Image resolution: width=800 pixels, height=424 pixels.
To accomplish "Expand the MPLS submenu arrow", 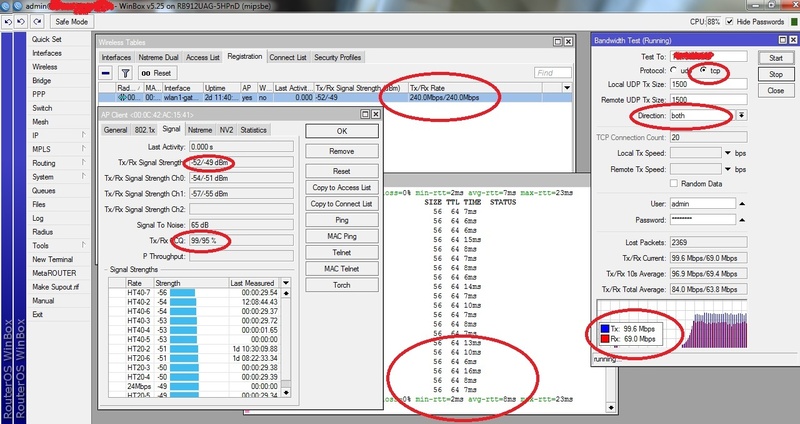I will [83, 149].
